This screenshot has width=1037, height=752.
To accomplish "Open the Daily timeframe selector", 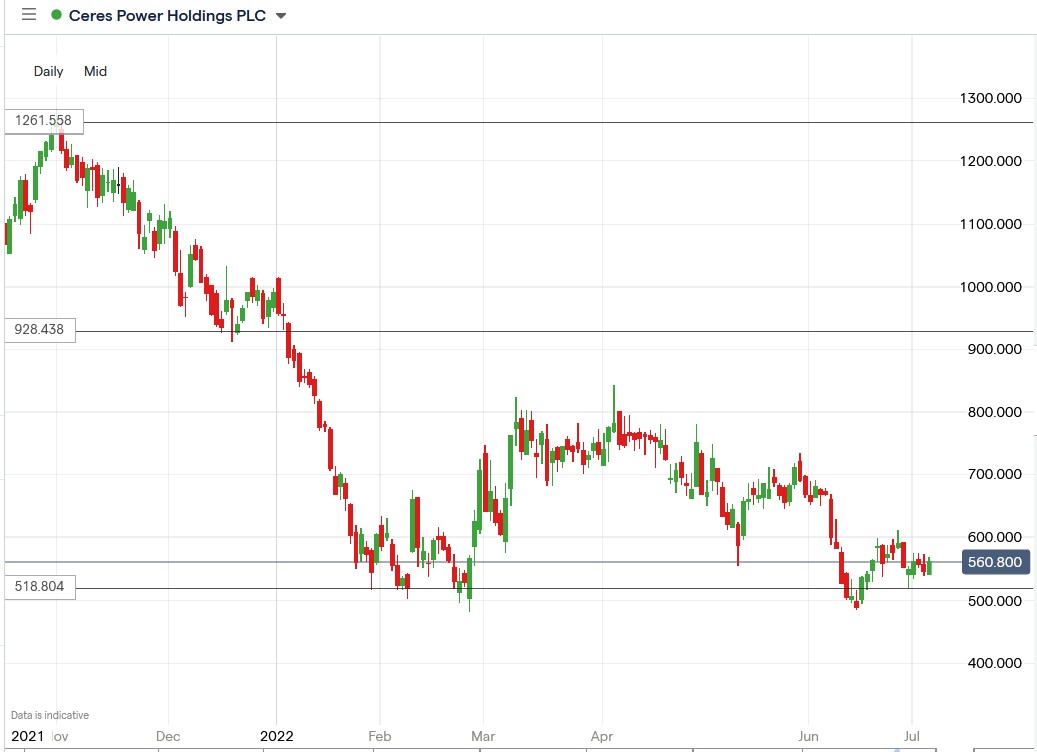I will tap(48, 71).
